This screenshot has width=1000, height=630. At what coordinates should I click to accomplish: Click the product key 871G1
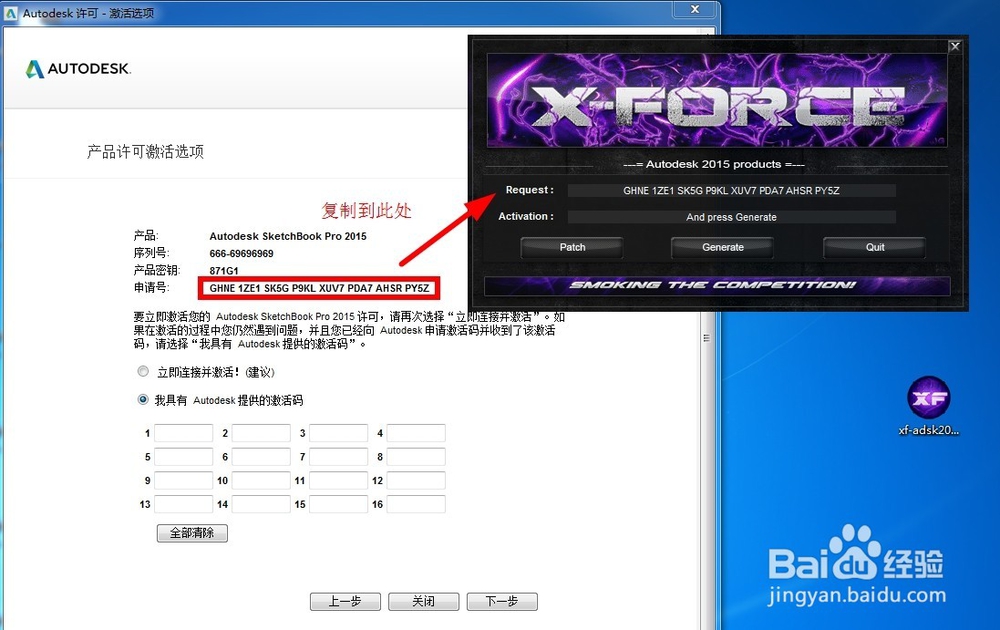tap(224, 270)
